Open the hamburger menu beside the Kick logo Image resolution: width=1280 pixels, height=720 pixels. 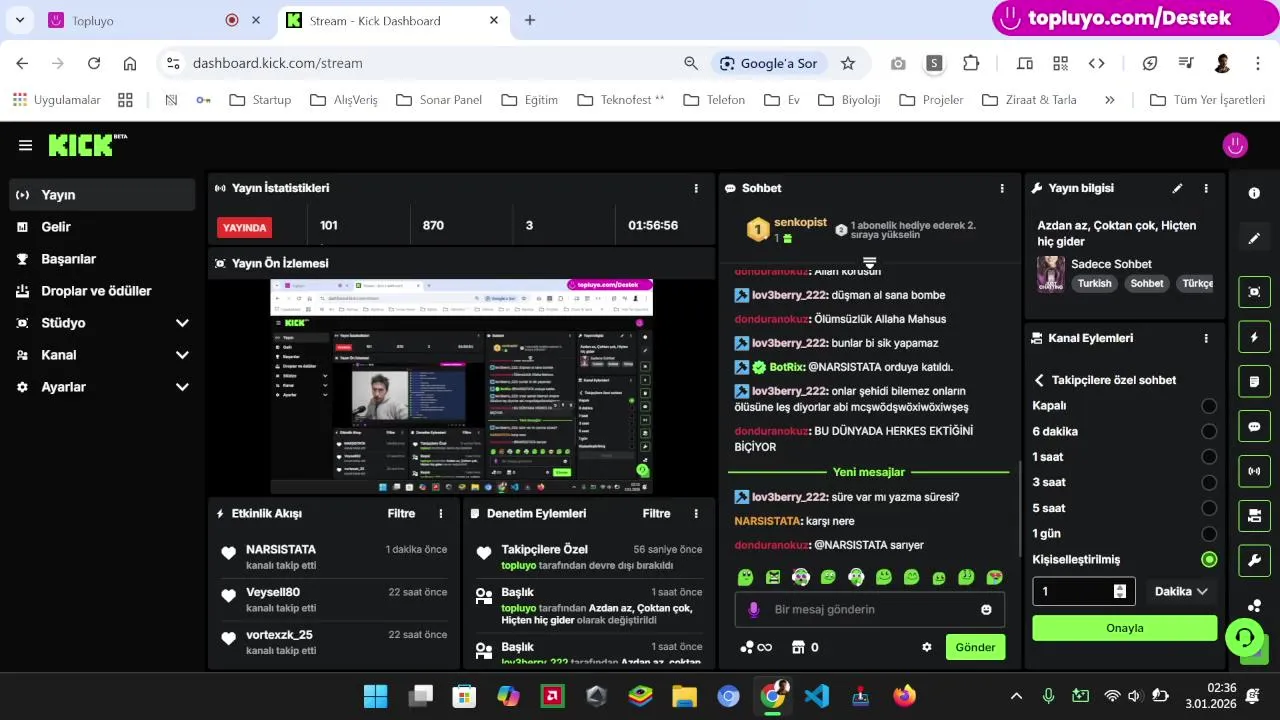[x=25, y=145]
